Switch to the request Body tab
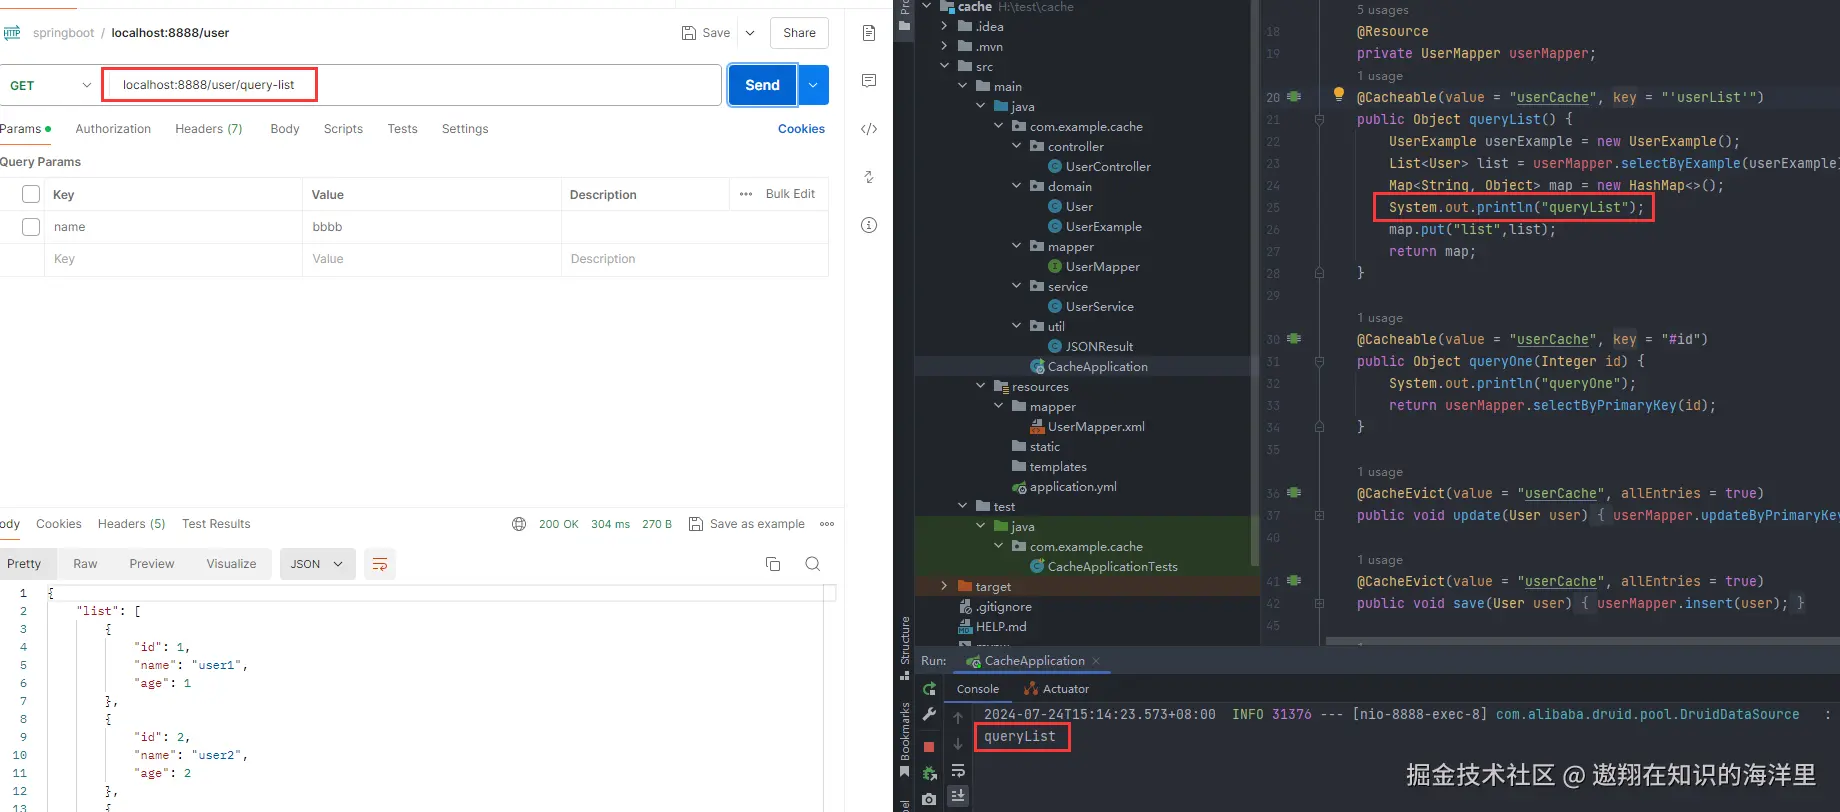Screen dimensions: 1840x812 coord(285,129)
